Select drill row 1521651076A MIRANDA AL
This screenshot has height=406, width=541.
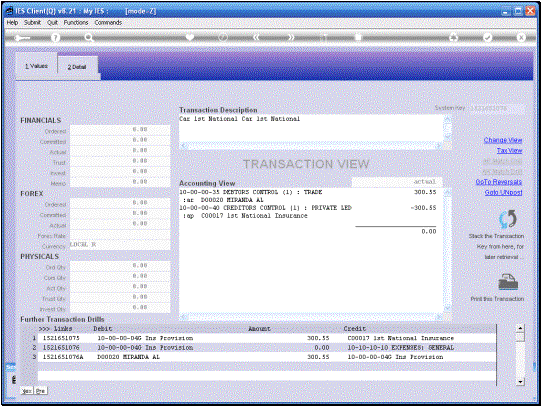point(266,357)
